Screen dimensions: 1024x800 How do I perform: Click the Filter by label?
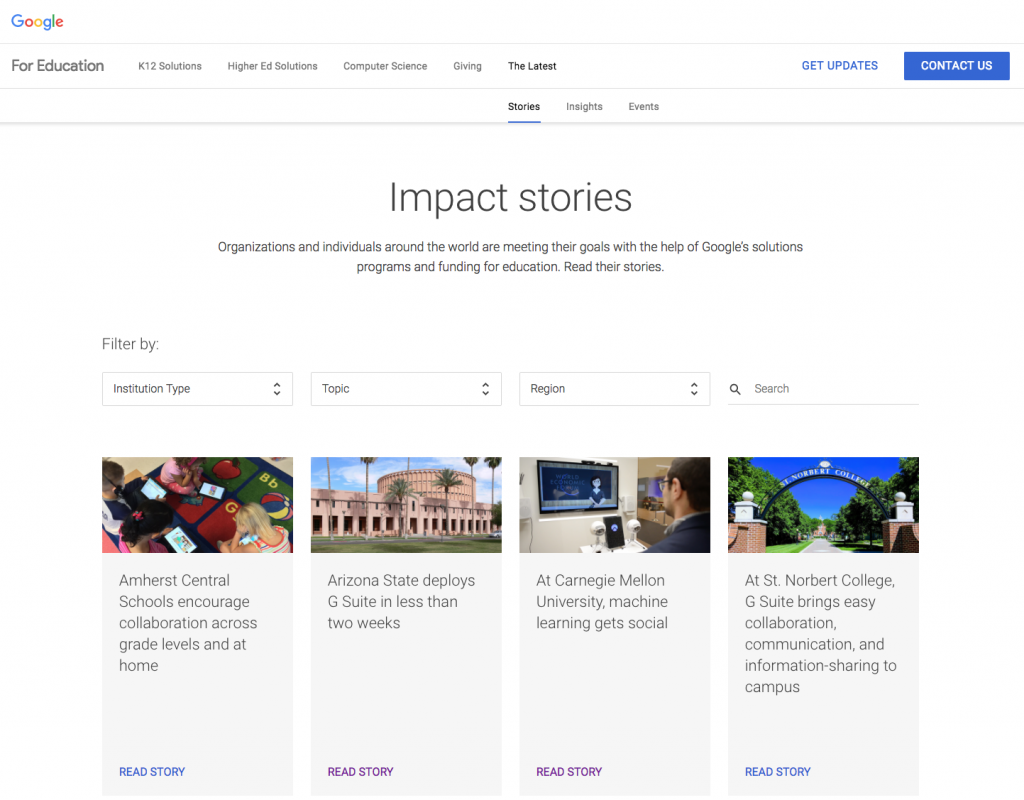click(x=131, y=344)
